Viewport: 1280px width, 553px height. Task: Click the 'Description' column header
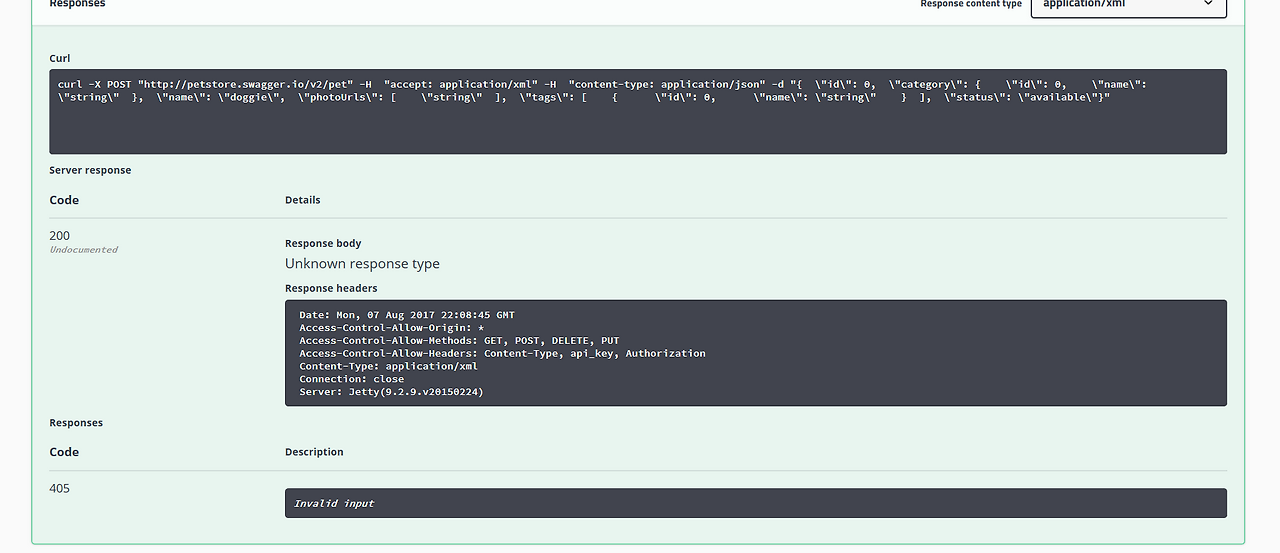314,452
